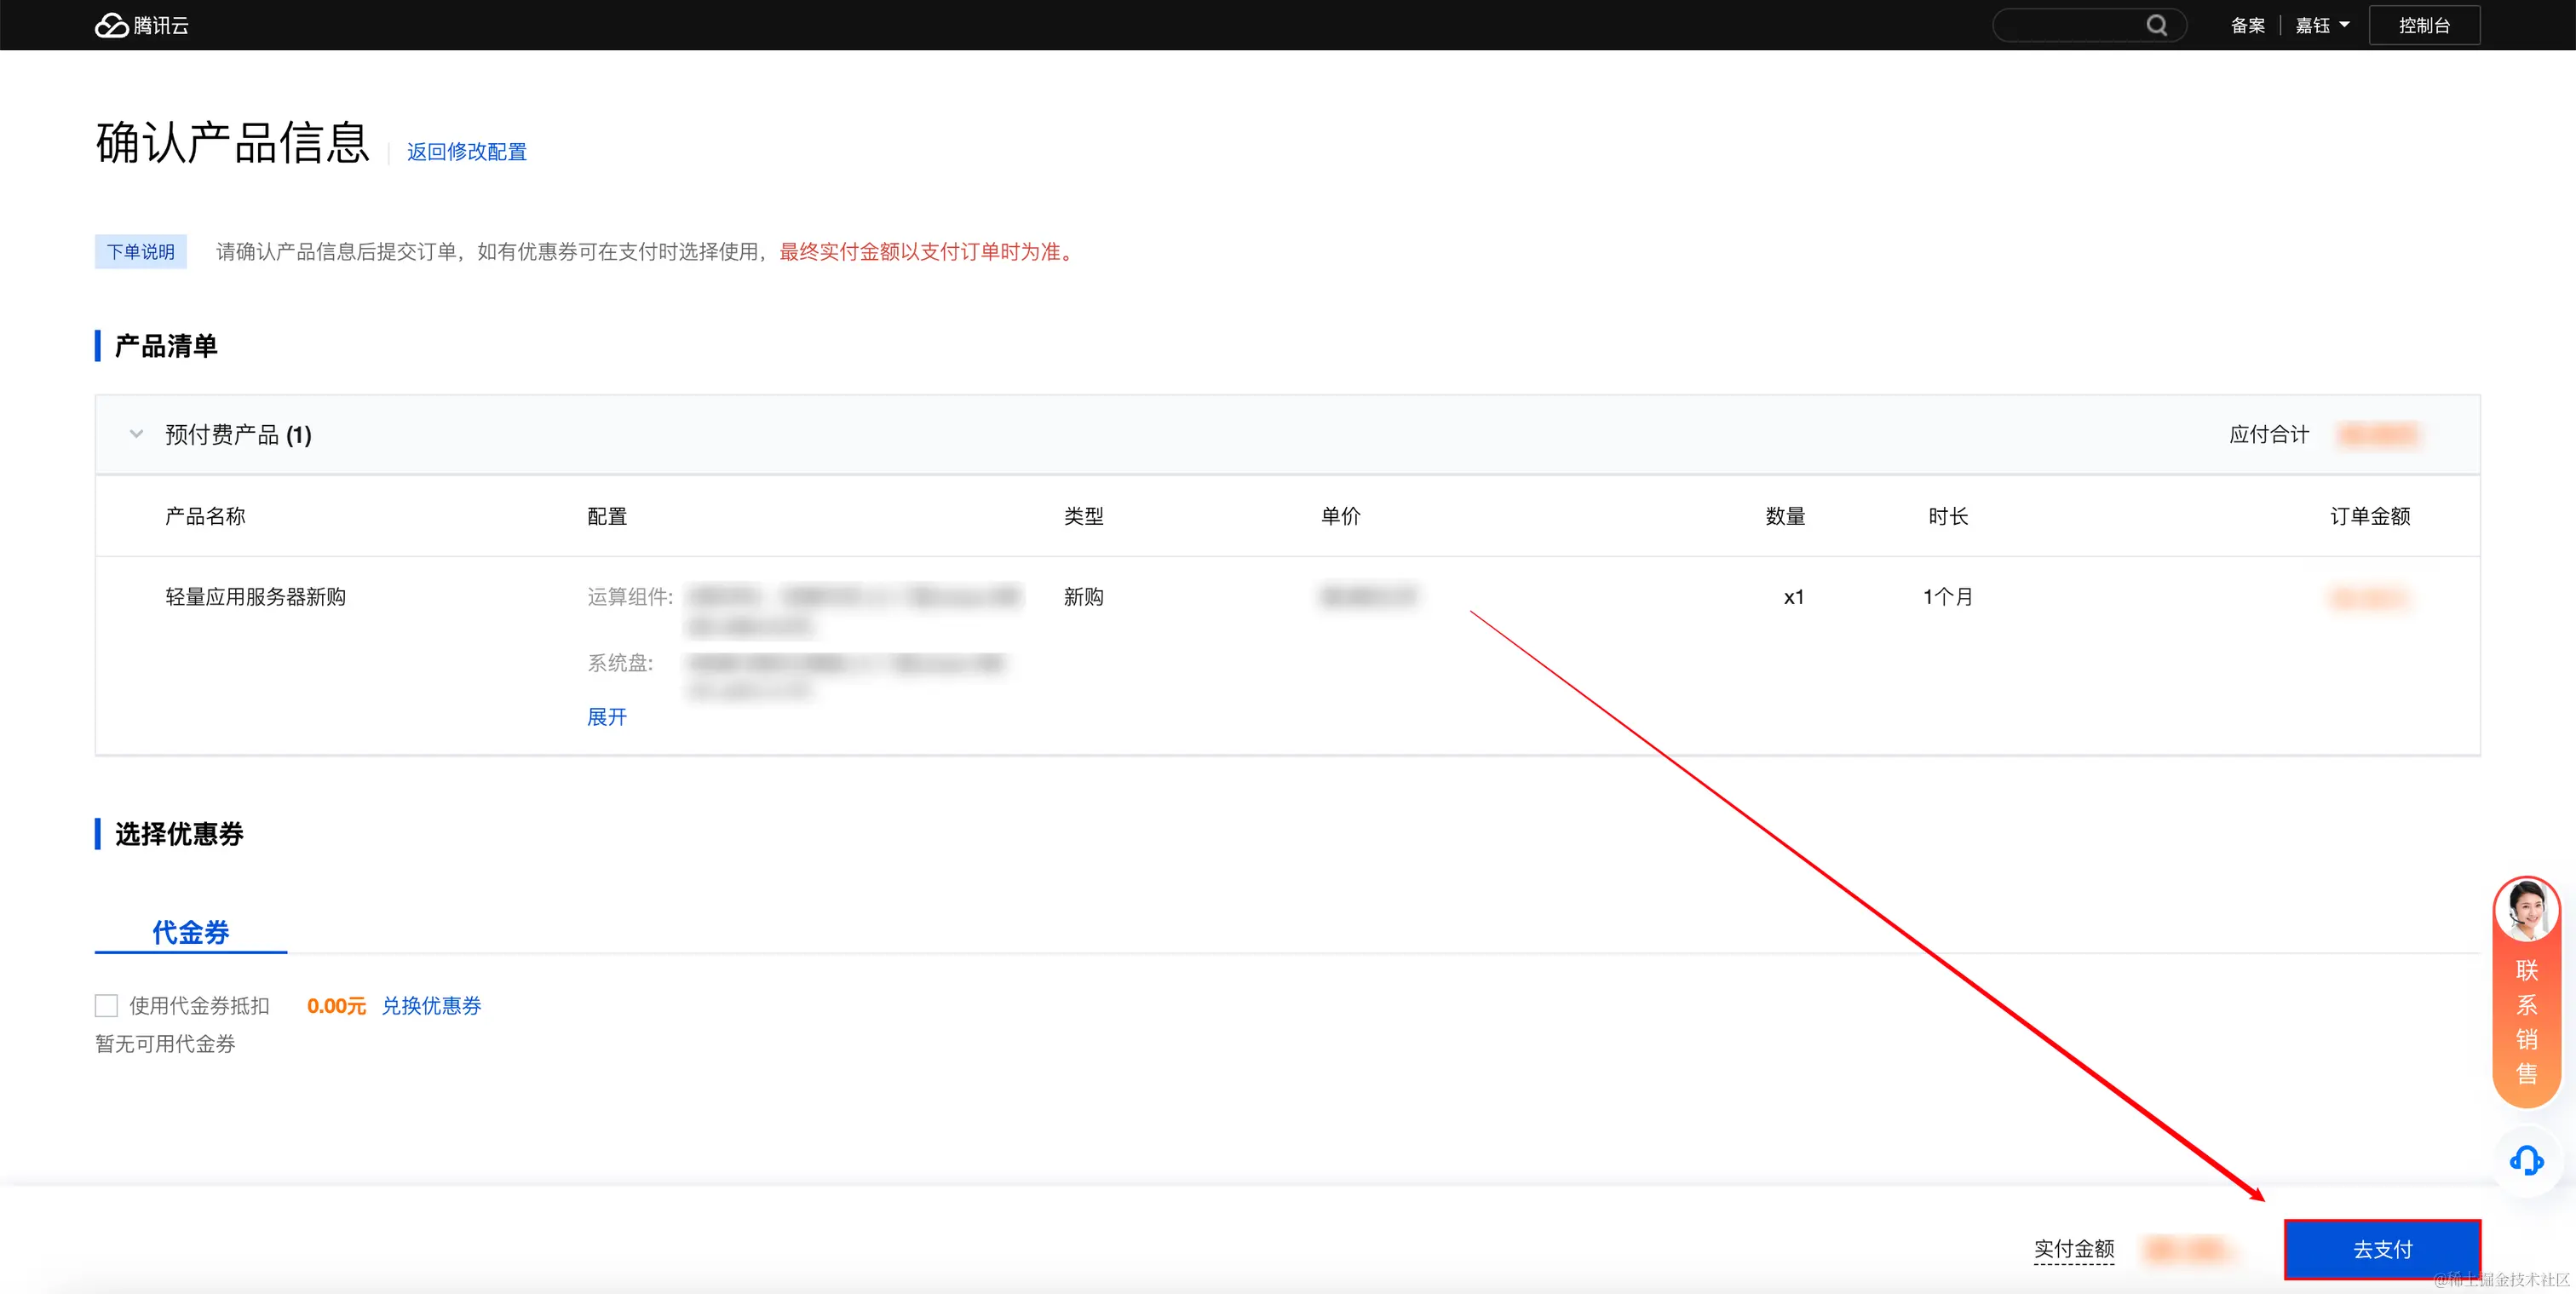This screenshot has height=1294, width=2576.
Task: Click the 下单说明 tag
Action: (x=140, y=251)
